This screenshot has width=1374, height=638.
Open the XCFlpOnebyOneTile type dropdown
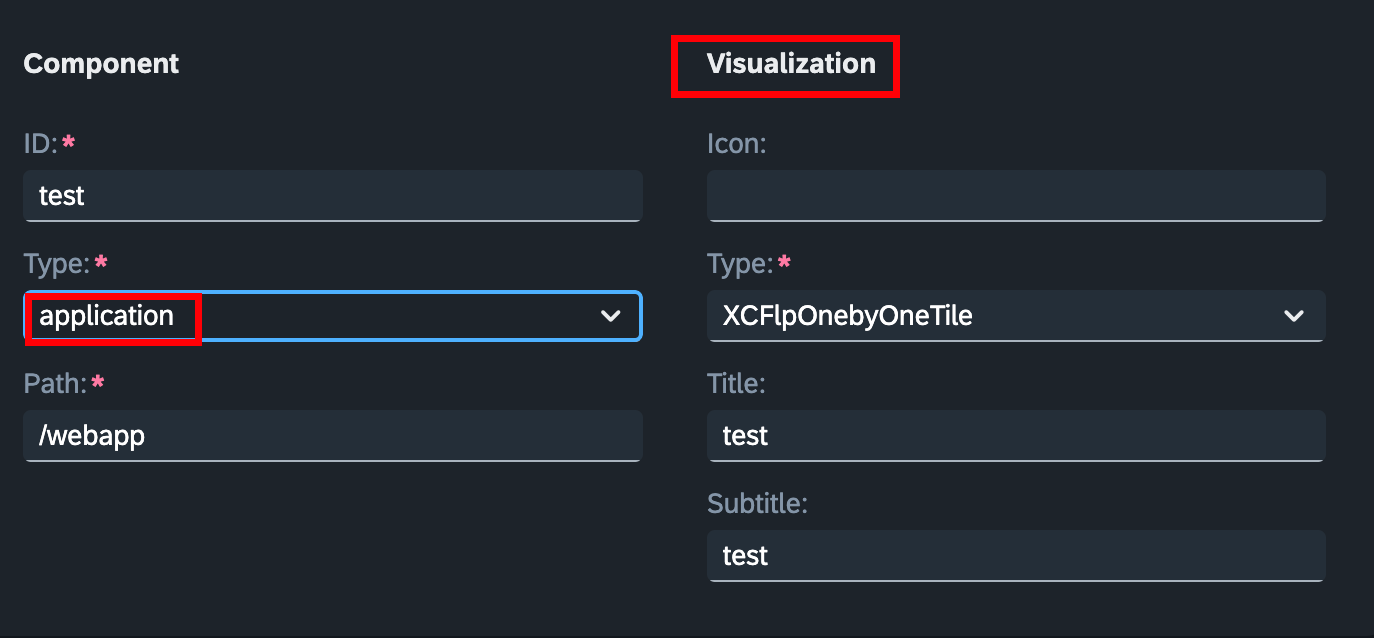coord(1016,316)
